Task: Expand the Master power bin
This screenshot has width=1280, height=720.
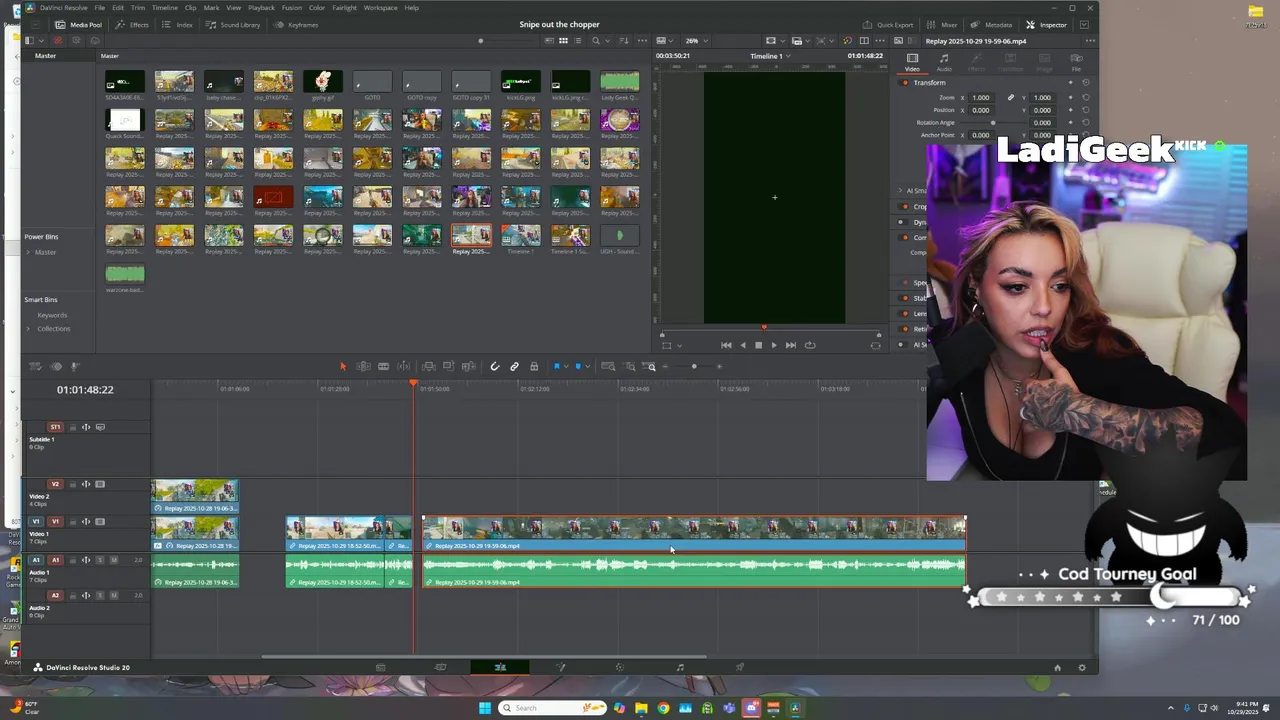Action: click(29, 252)
